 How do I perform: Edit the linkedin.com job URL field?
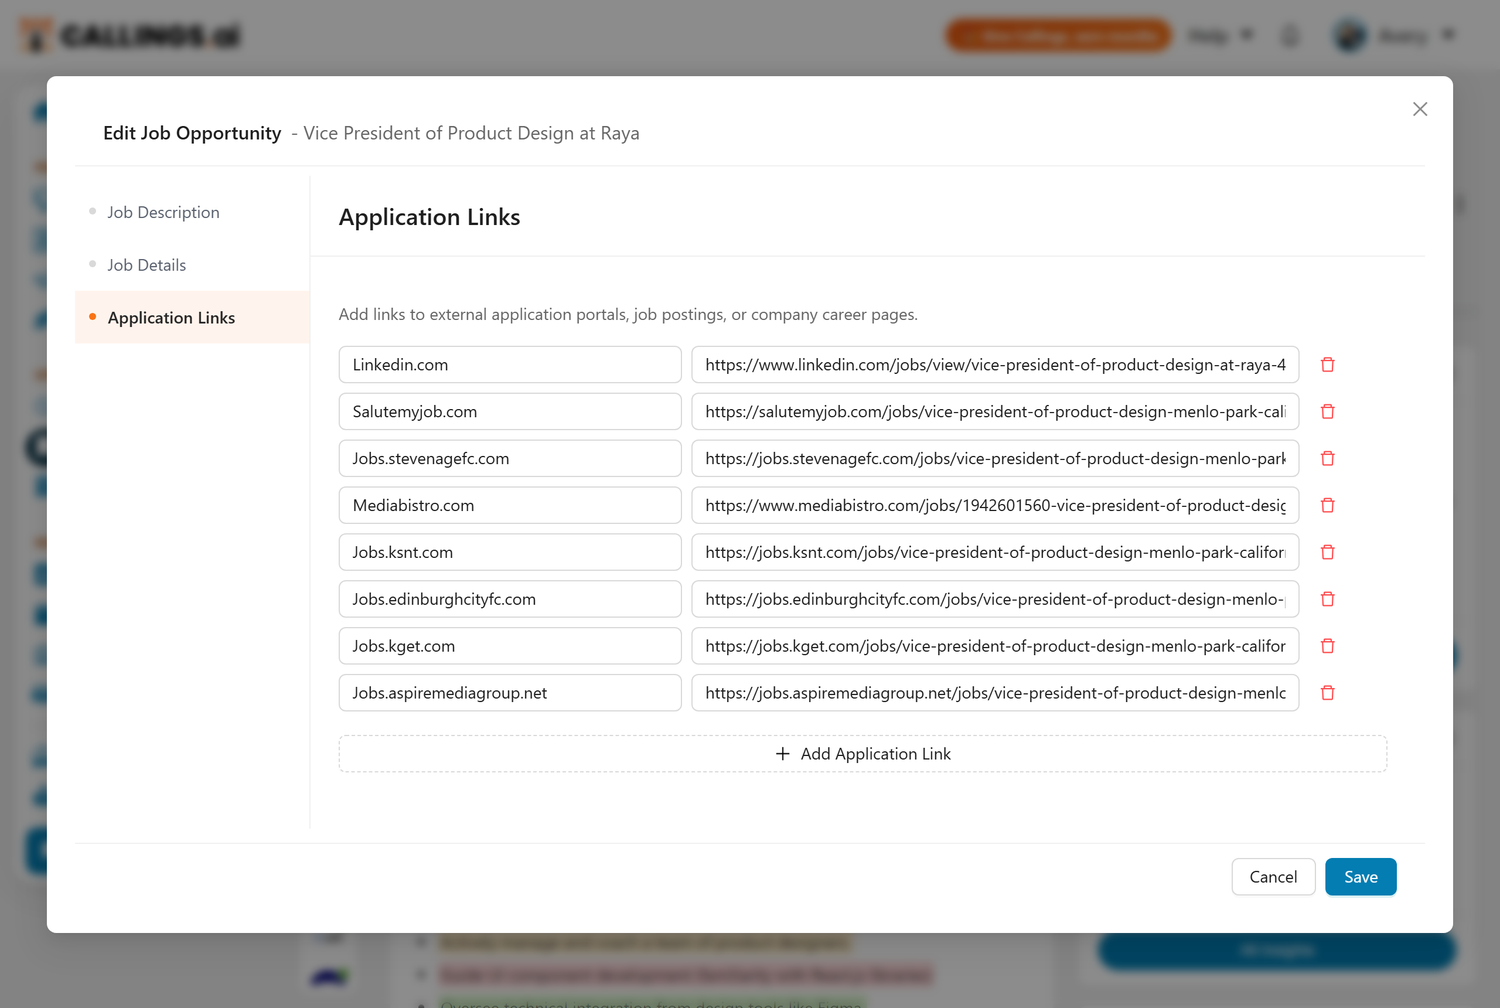(995, 365)
